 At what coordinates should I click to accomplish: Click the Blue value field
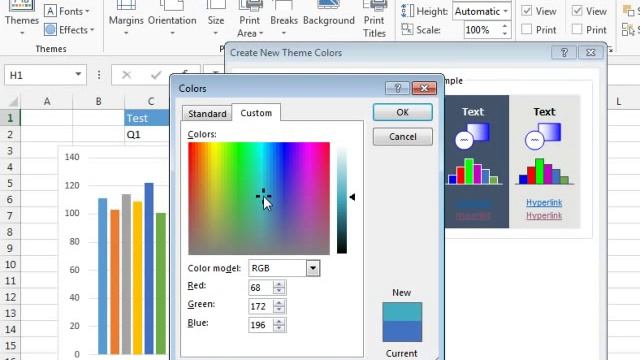261,325
